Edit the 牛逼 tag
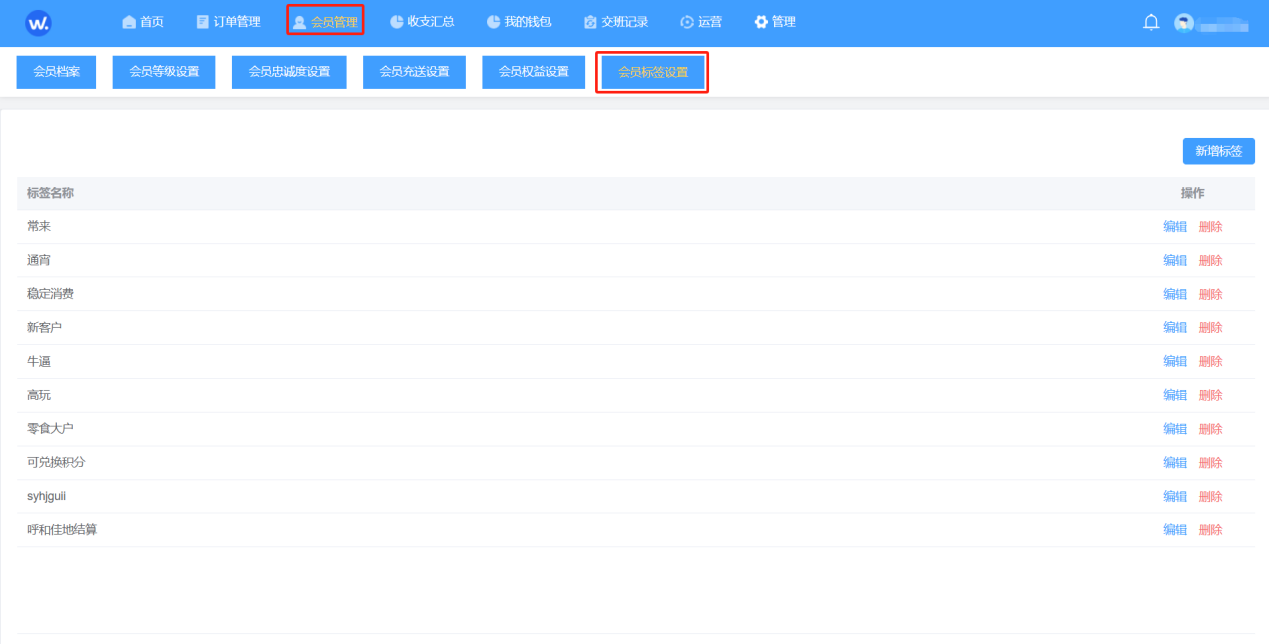Screen dimensions: 1269x644 point(1175,362)
